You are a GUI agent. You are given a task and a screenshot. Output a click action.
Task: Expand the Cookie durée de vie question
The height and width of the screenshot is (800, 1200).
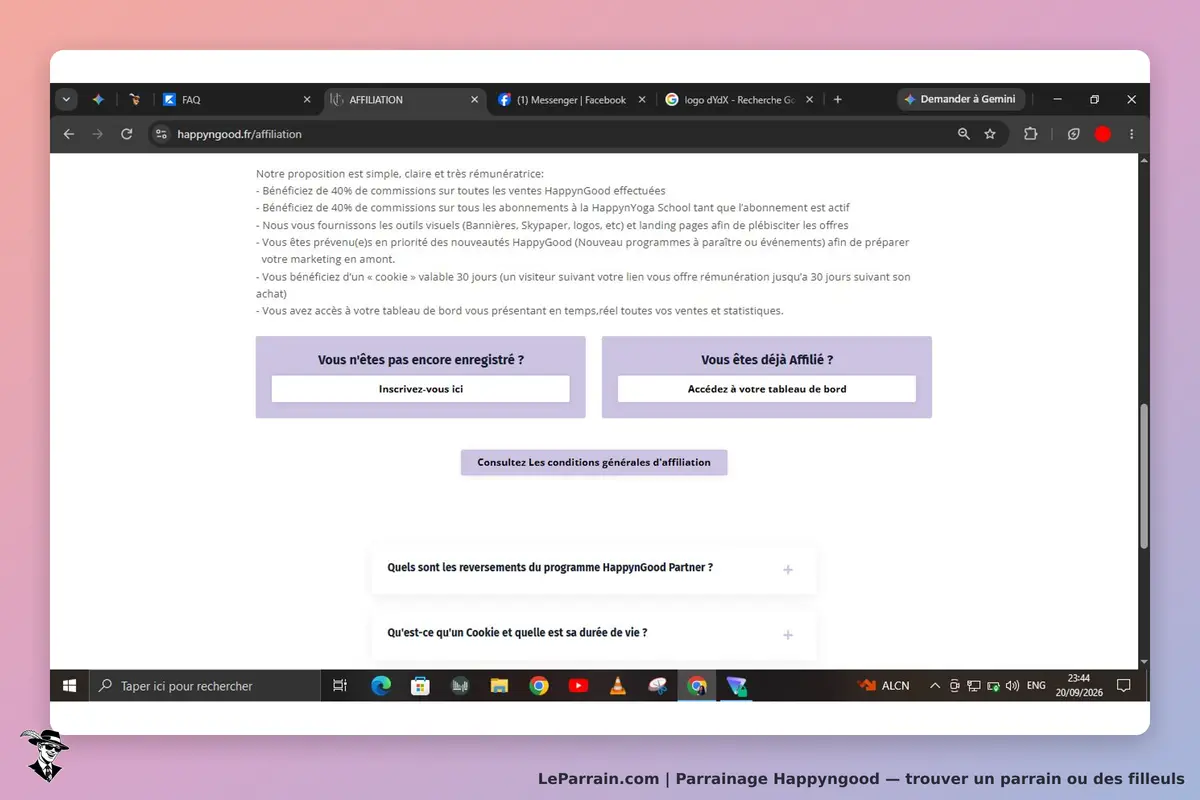point(594,633)
